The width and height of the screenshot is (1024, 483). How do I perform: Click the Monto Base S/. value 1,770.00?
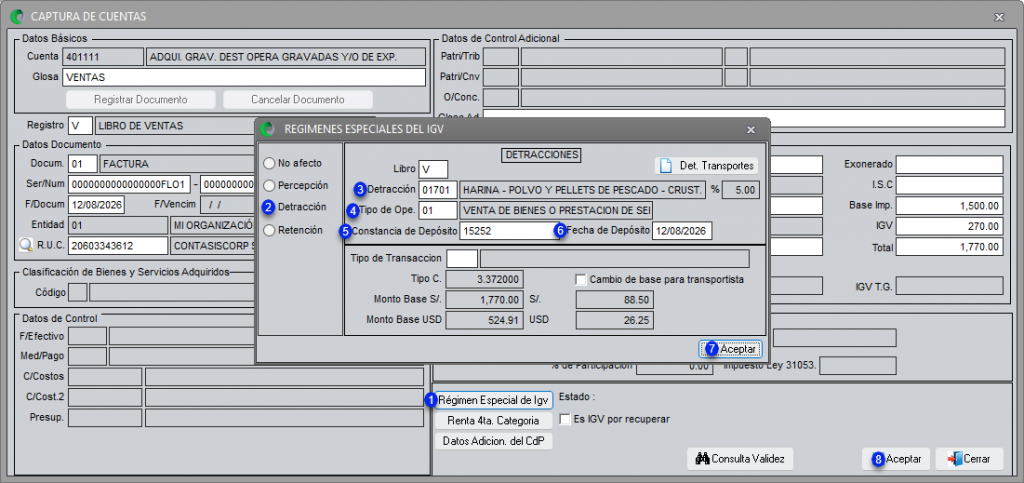[x=484, y=300]
